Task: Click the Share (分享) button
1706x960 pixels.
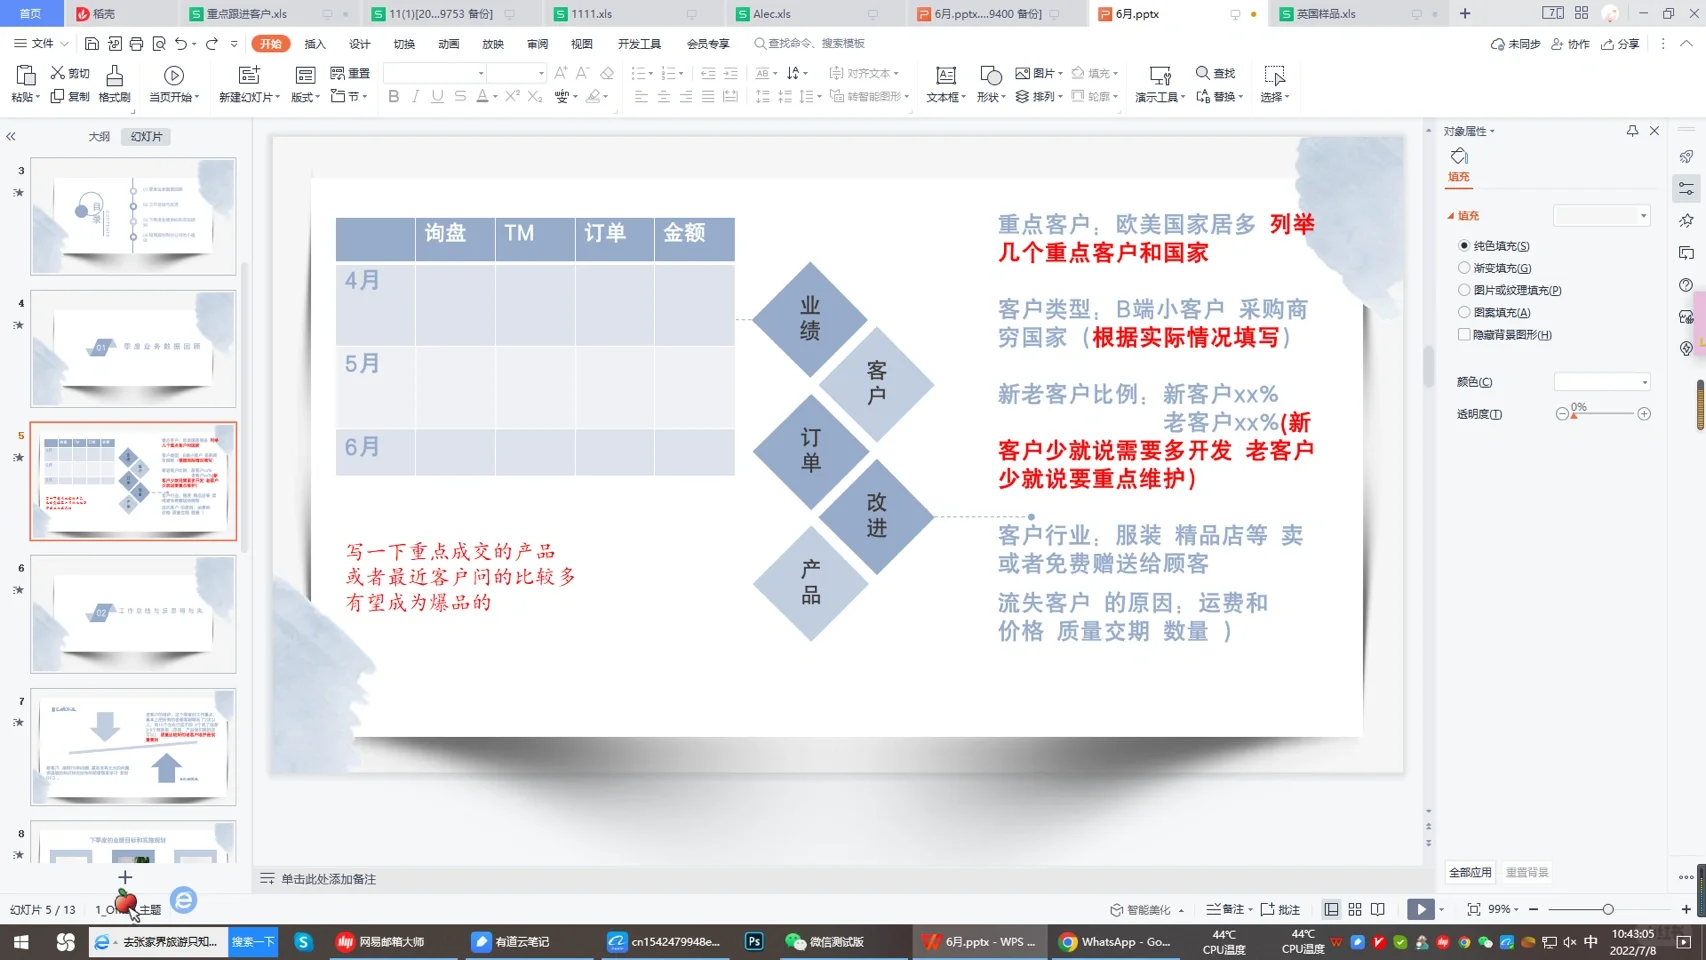Action: (1620, 44)
